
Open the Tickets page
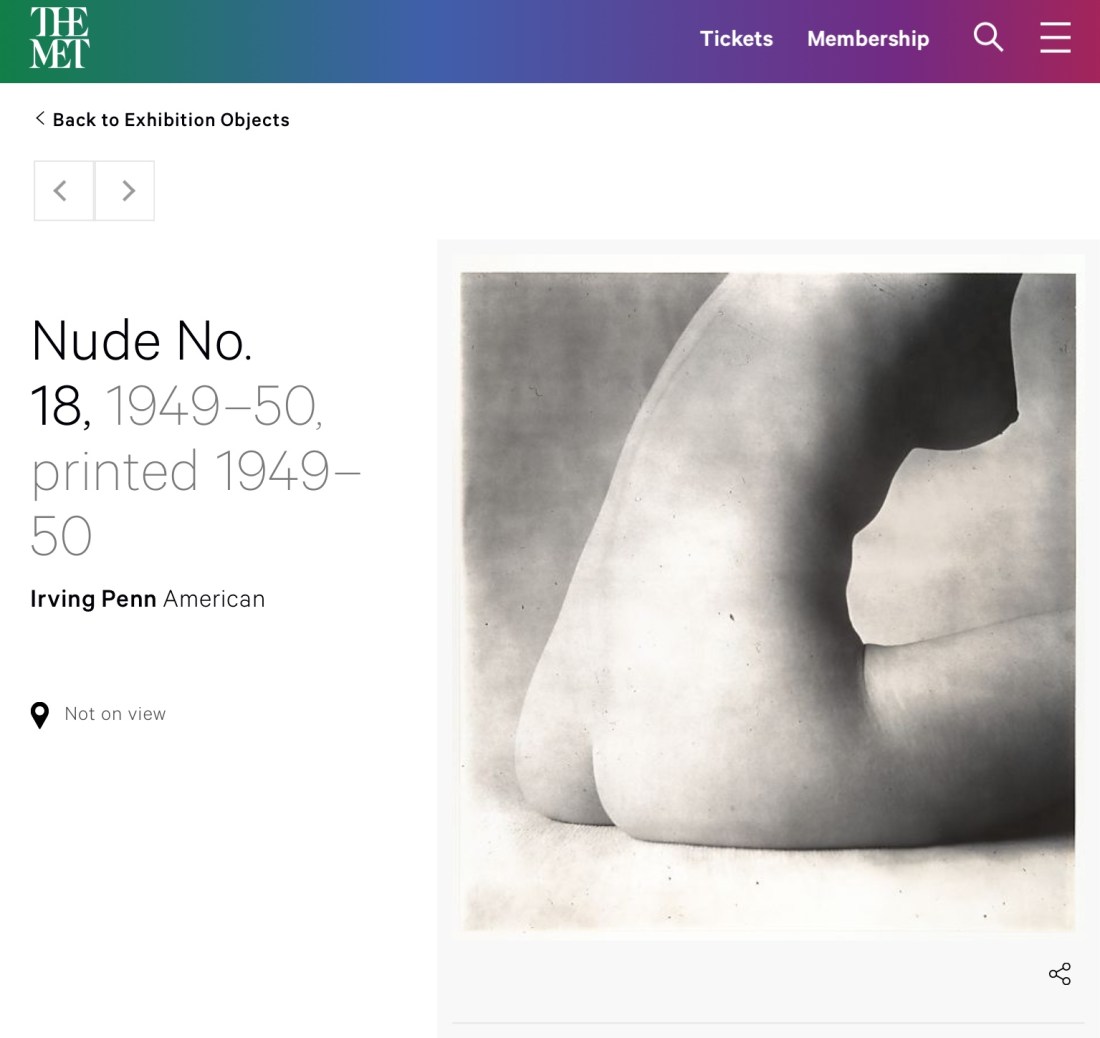point(736,39)
